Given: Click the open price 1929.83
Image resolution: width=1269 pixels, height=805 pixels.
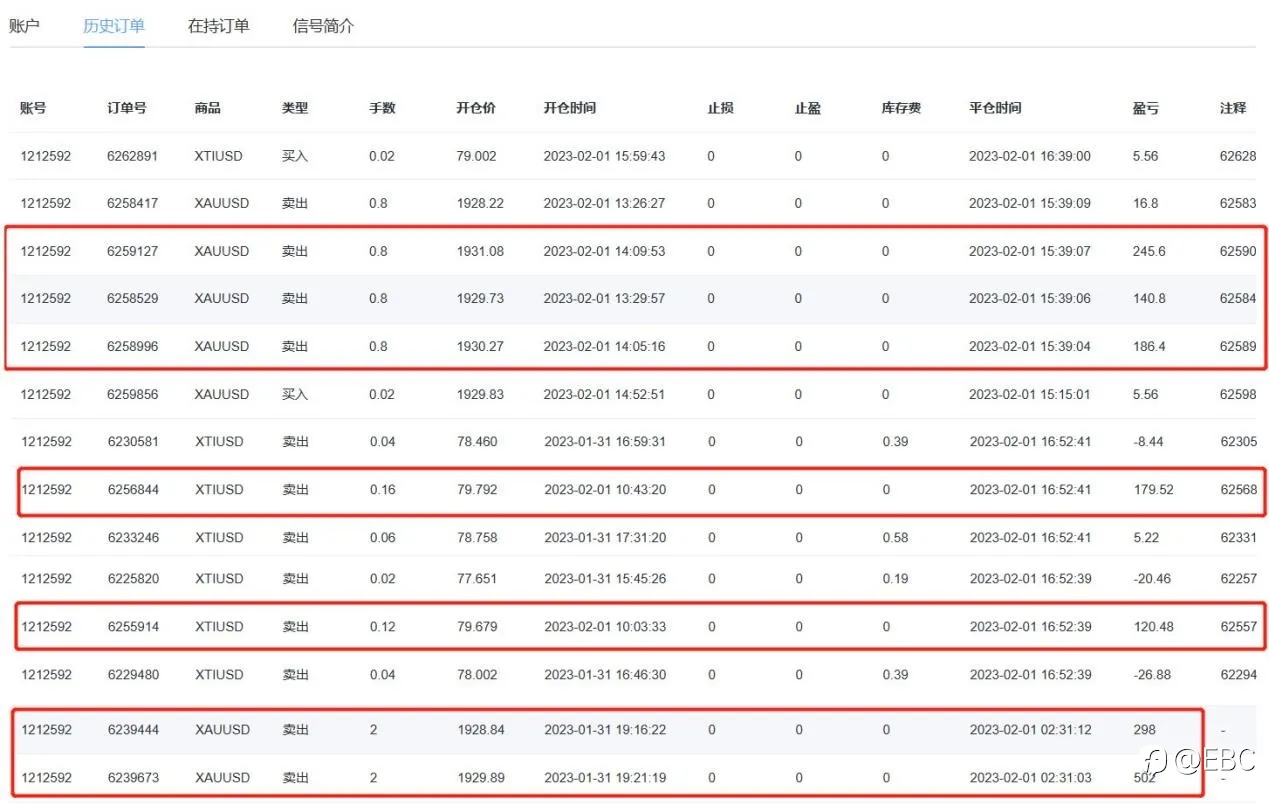Looking at the screenshot, I should [480, 394].
